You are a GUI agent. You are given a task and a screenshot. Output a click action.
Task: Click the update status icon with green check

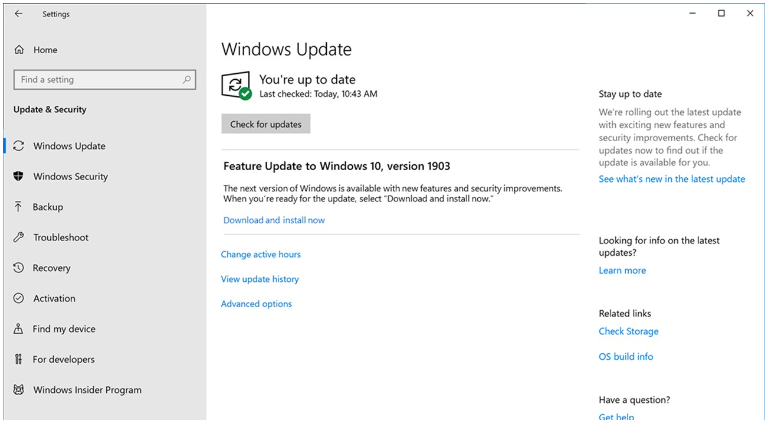pos(236,85)
